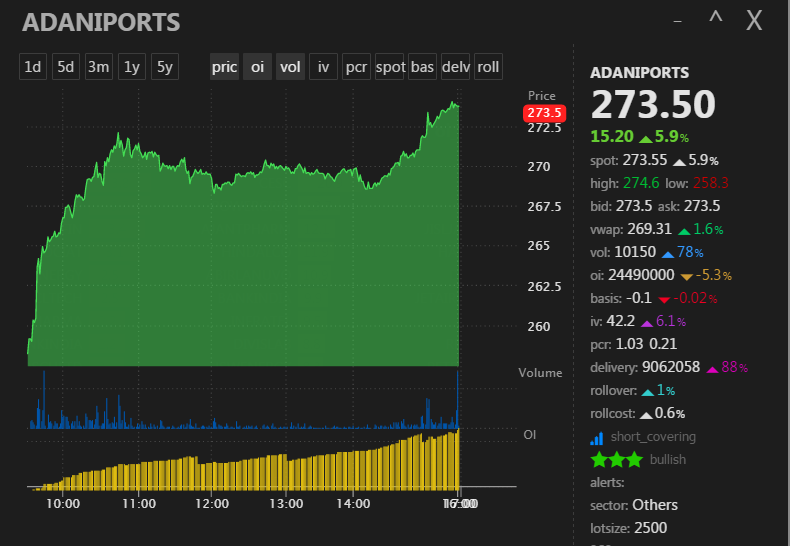Switch to the 5y timeframe

164,67
